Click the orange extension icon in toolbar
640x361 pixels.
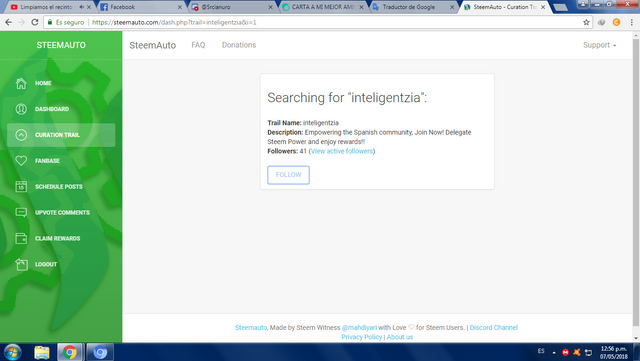click(x=616, y=22)
